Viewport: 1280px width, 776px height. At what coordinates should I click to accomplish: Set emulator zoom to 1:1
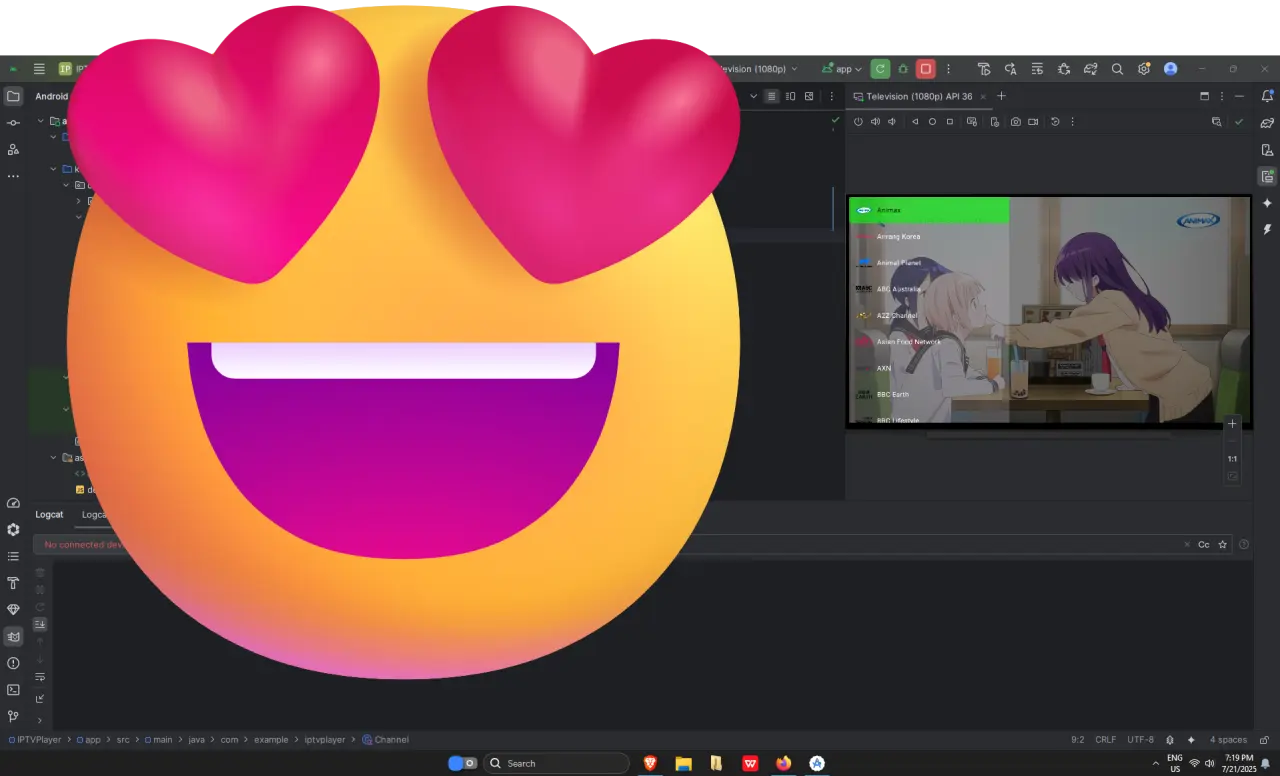click(x=1233, y=459)
